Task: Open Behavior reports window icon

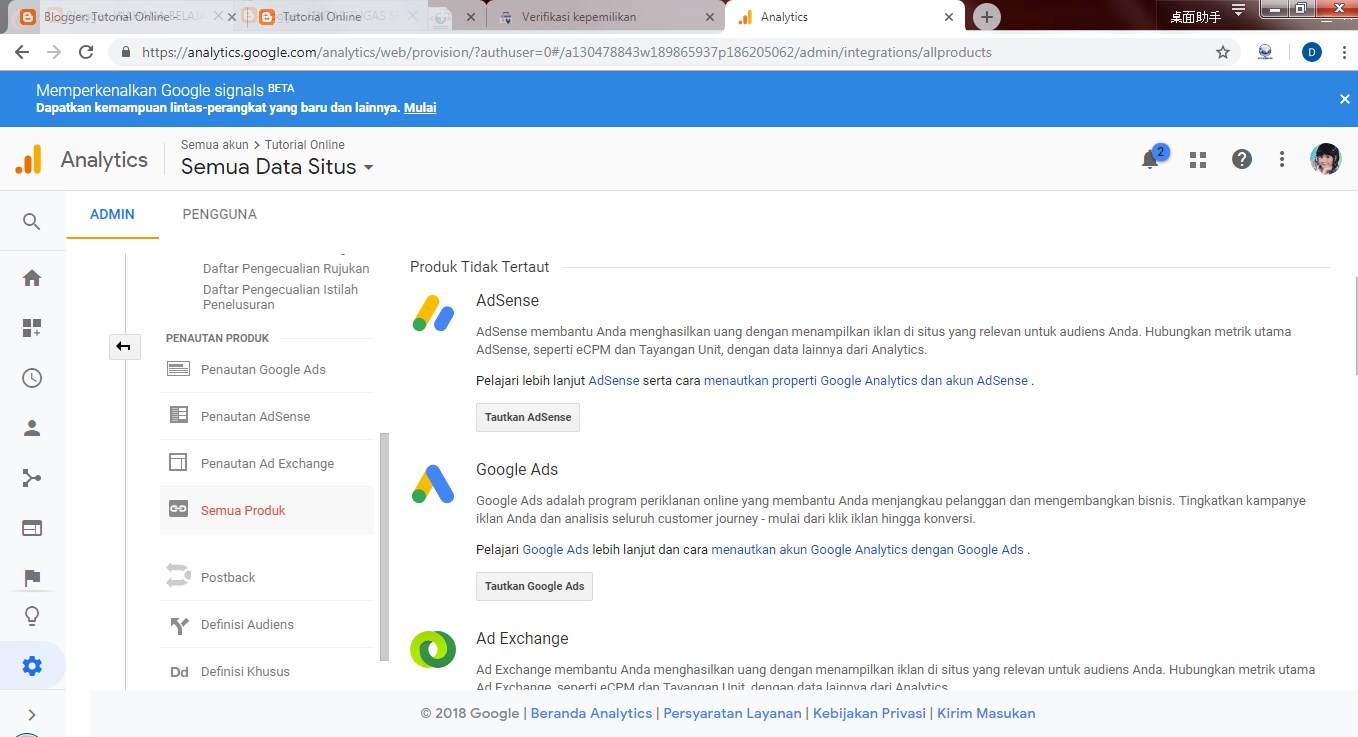Action: pos(32,528)
